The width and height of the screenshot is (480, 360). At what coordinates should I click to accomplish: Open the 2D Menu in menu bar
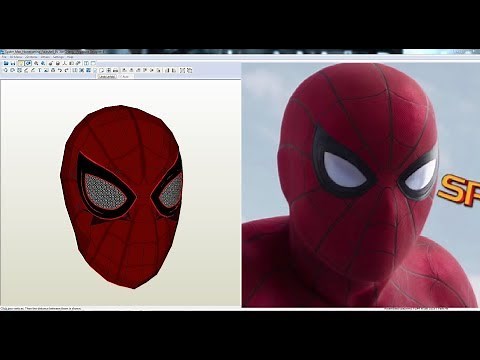(x=31, y=57)
